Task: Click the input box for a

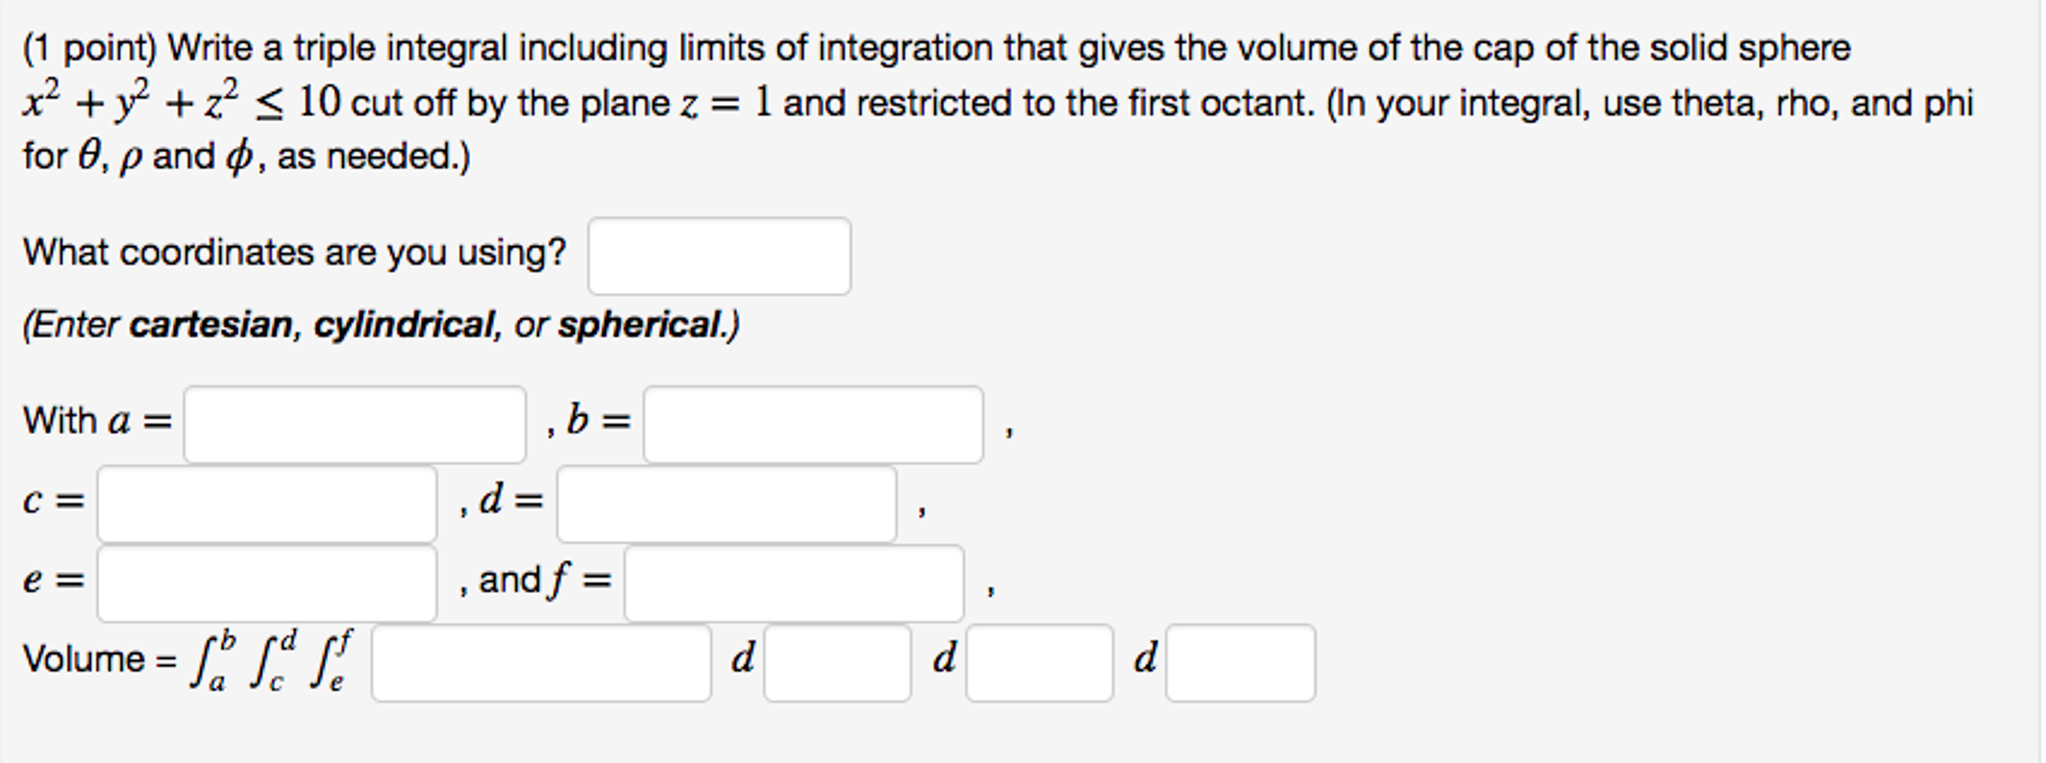Action: pyautogui.click(x=355, y=423)
